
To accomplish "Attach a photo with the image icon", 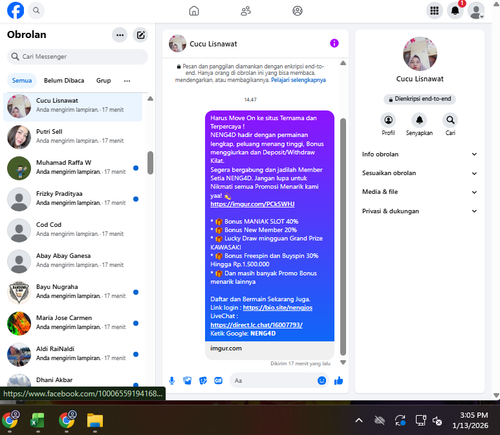I will pyautogui.click(x=187, y=380).
